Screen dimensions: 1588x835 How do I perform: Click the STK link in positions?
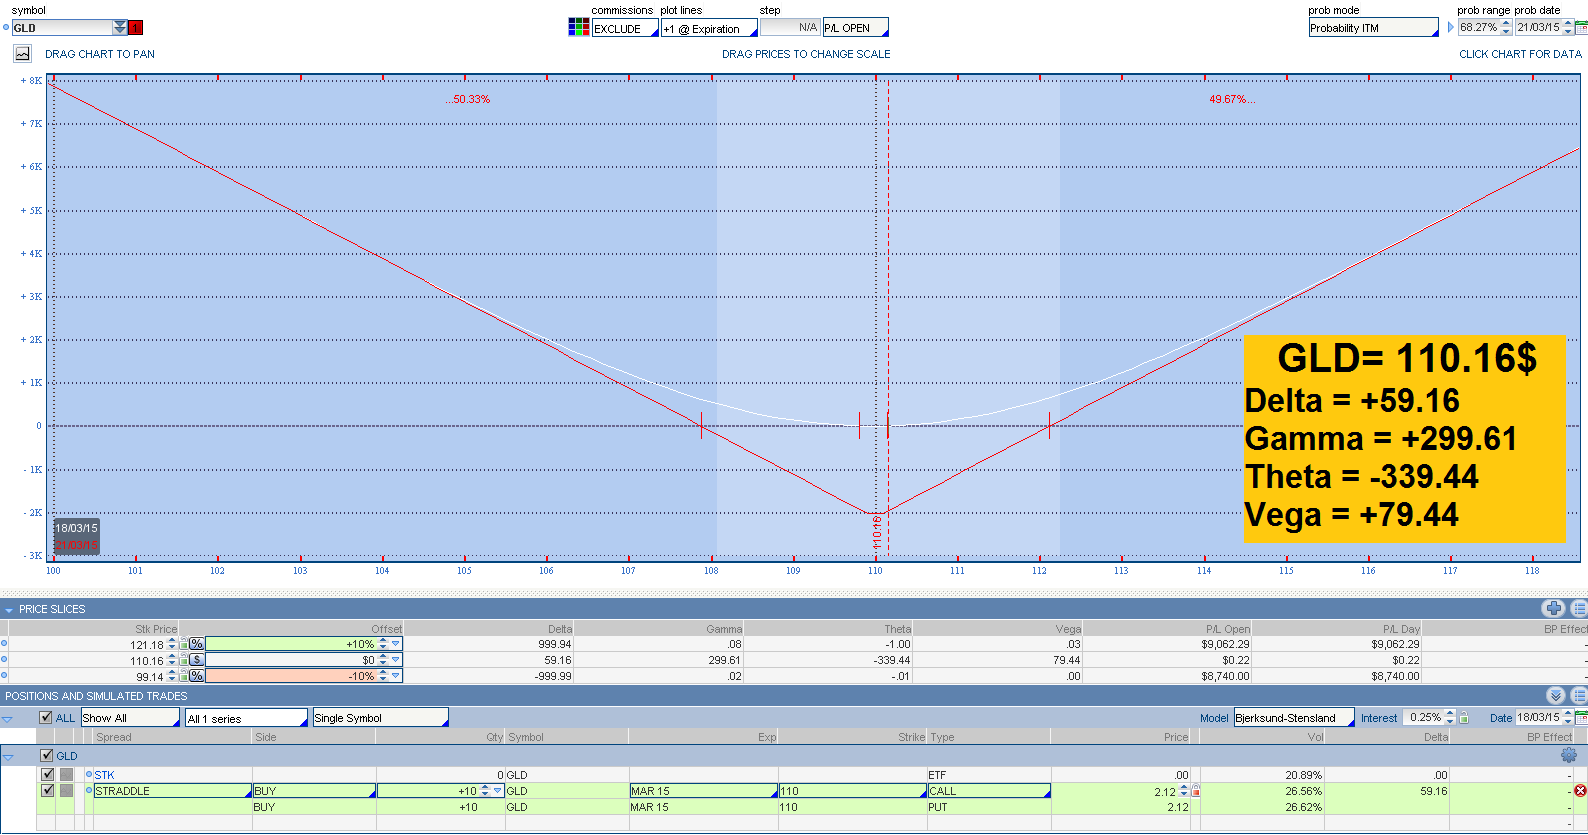coord(104,775)
